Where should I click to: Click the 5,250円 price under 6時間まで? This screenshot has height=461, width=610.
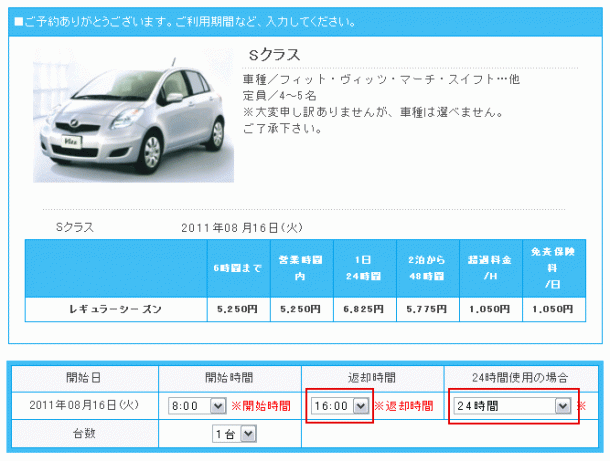coord(238,310)
